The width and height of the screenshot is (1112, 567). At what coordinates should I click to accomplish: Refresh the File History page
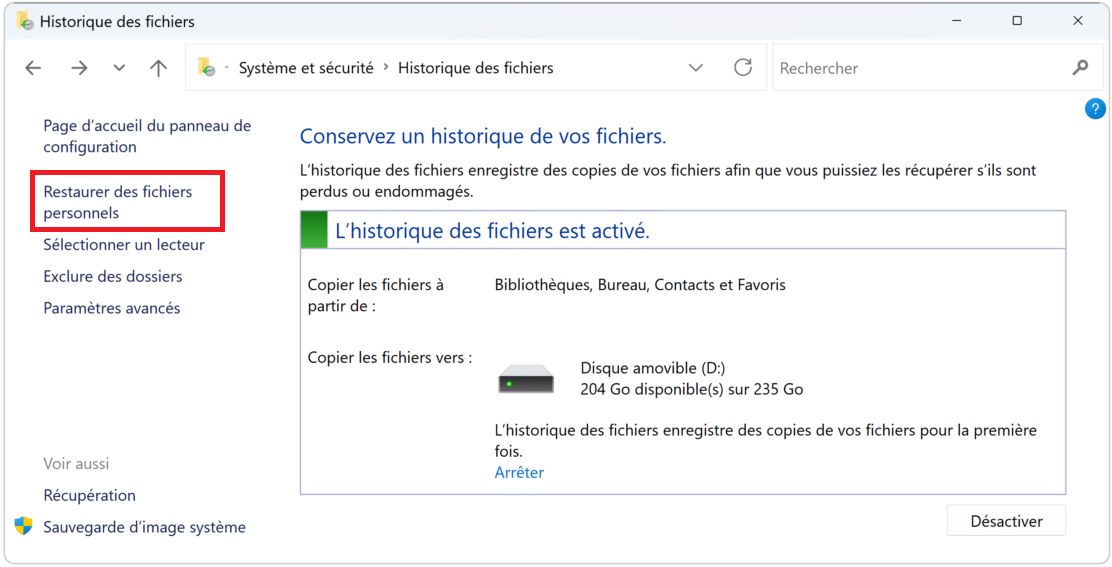pyautogui.click(x=743, y=67)
